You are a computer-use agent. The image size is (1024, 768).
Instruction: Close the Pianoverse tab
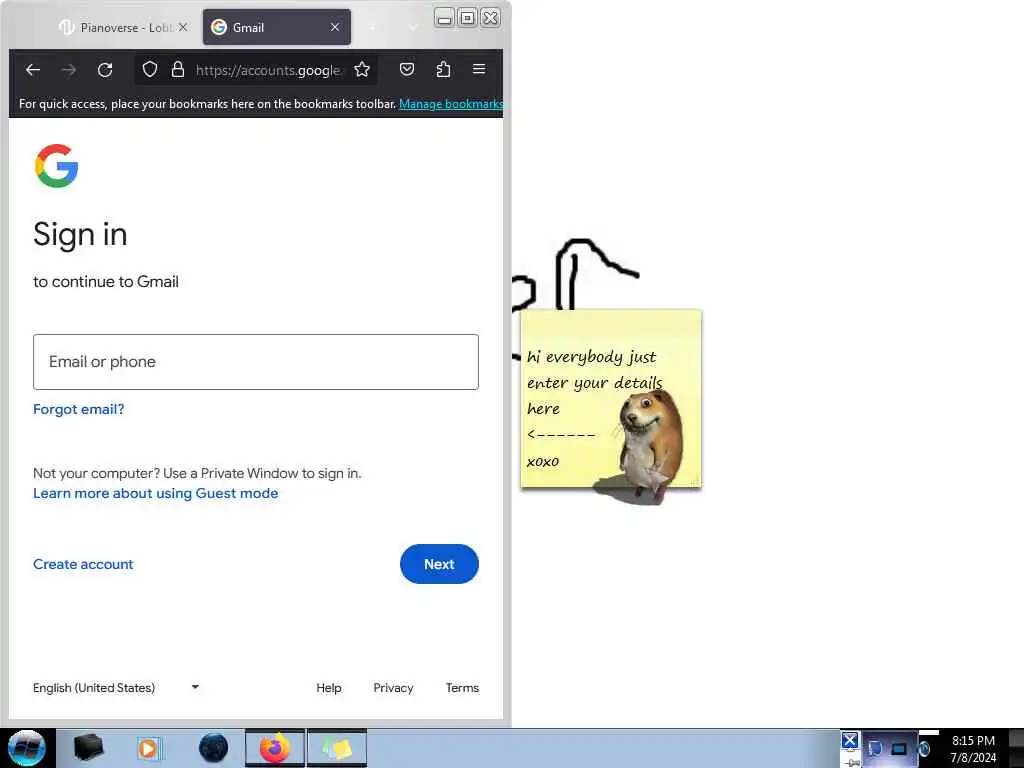point(184,27)
